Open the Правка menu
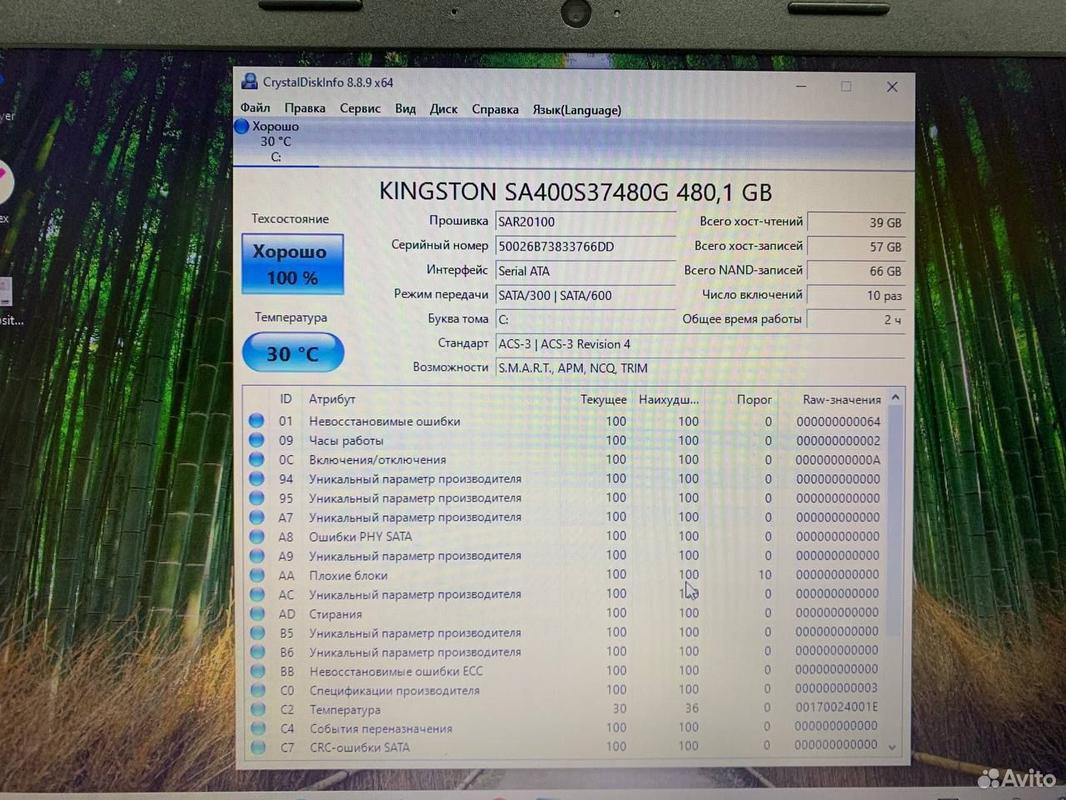This screenshot has width=1066, height=800. 304,109
